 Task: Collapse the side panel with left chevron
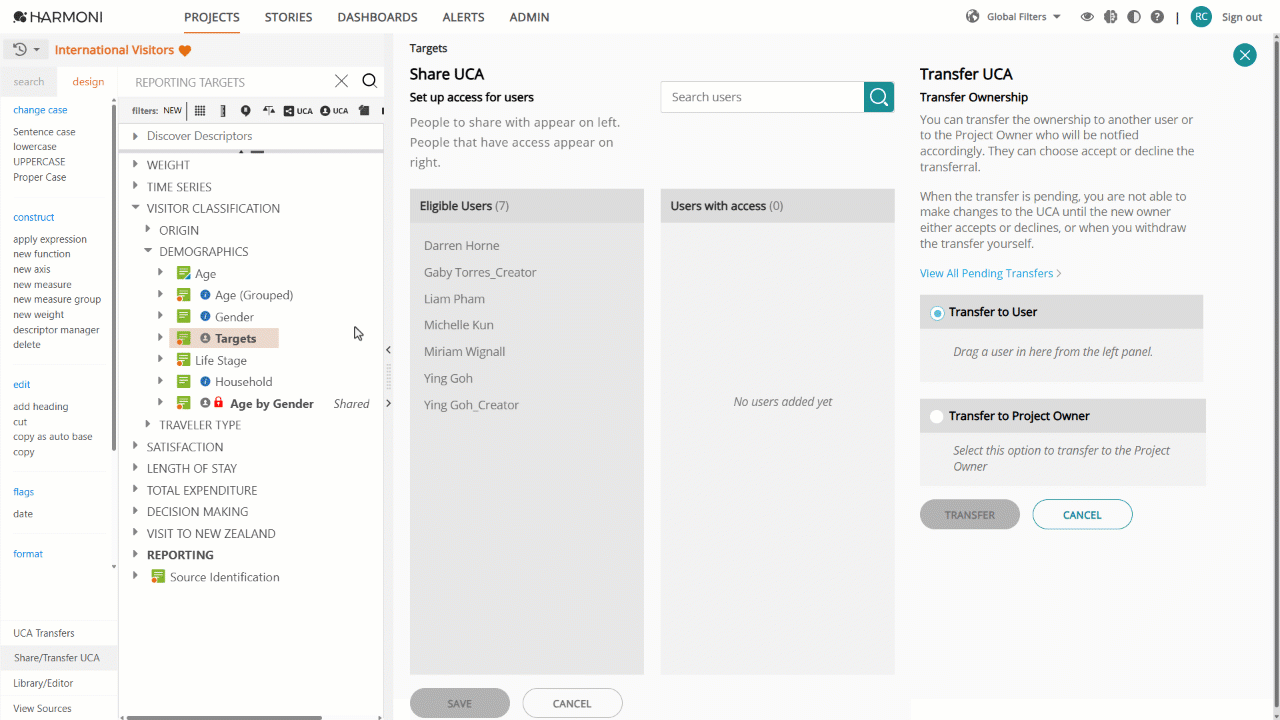click(x=388, y=350)
